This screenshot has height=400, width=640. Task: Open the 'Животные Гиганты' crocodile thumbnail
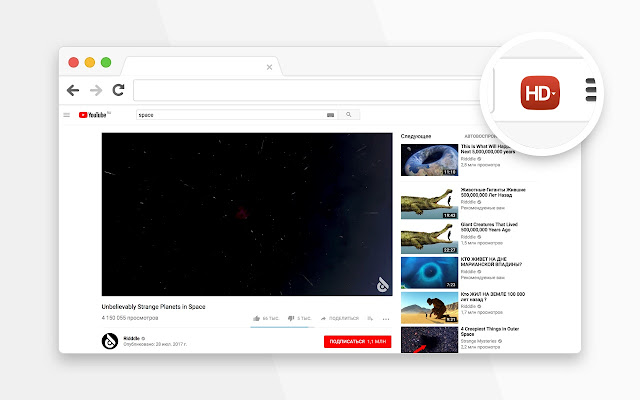(429, 203)
